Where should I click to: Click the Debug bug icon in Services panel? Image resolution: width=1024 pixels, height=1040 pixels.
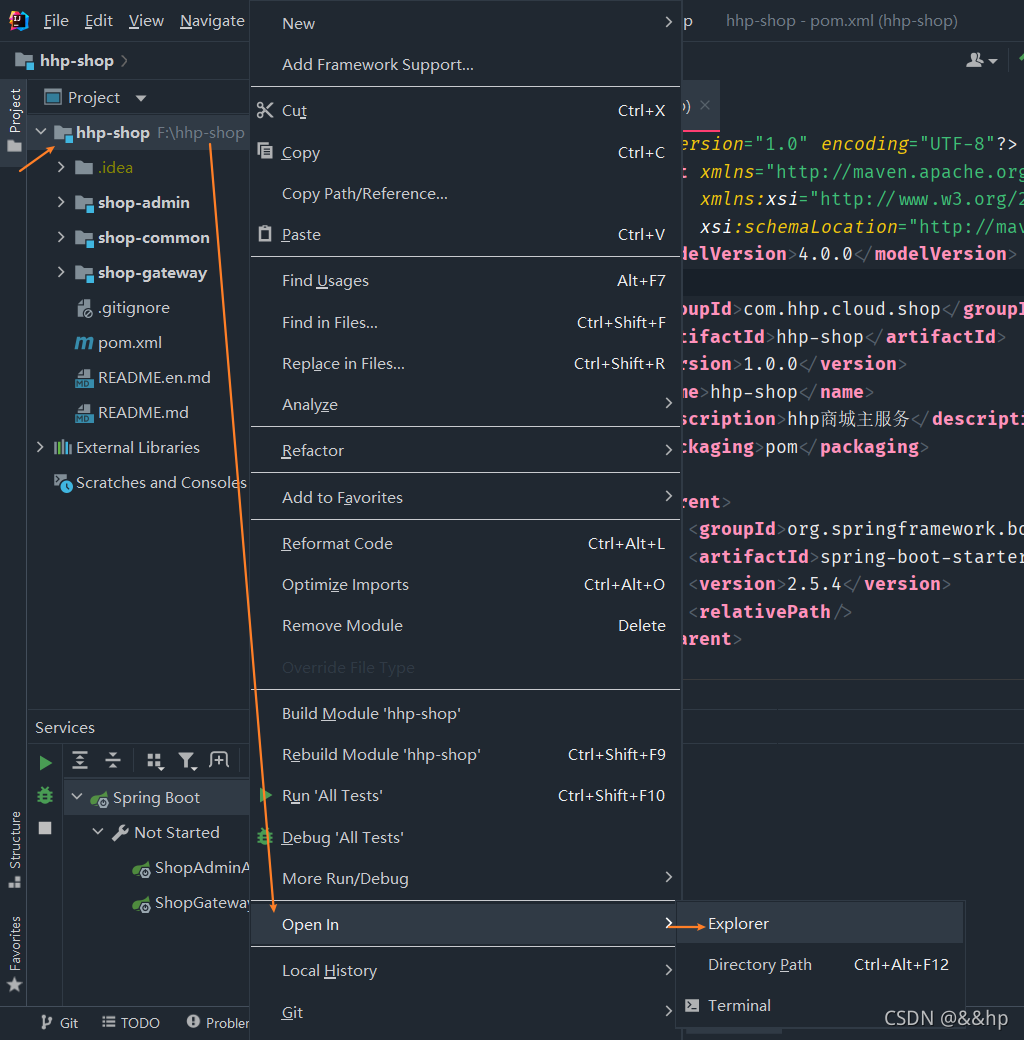(44, 795)
